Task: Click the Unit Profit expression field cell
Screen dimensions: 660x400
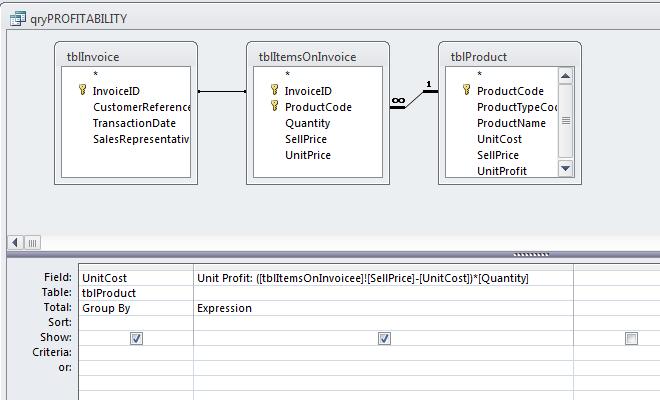Action: click(383, 277)
